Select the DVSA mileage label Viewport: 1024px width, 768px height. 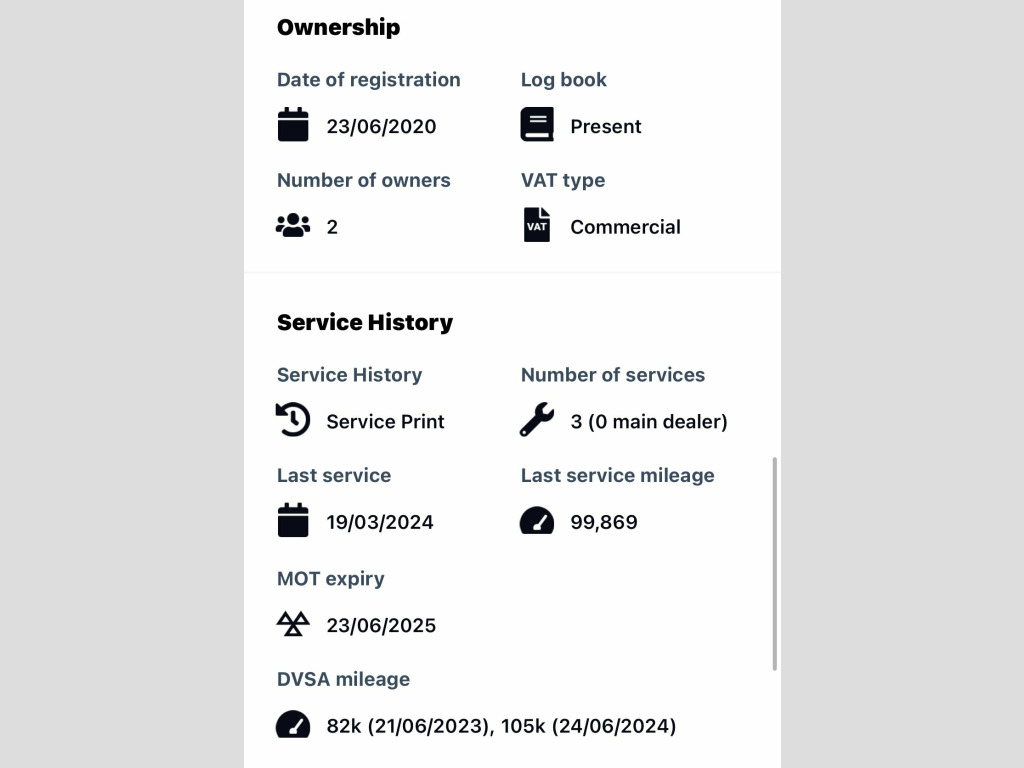tap(344, 679)
